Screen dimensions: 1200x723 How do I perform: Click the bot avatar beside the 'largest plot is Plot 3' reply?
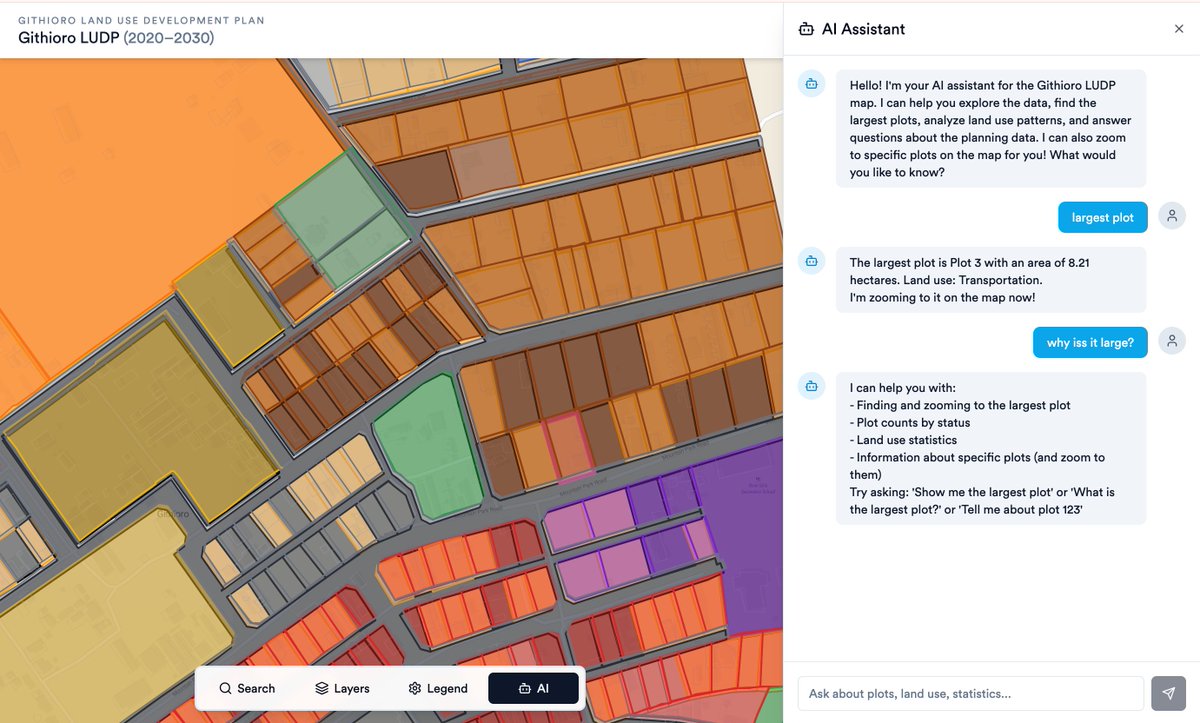(x=812, y=261)
